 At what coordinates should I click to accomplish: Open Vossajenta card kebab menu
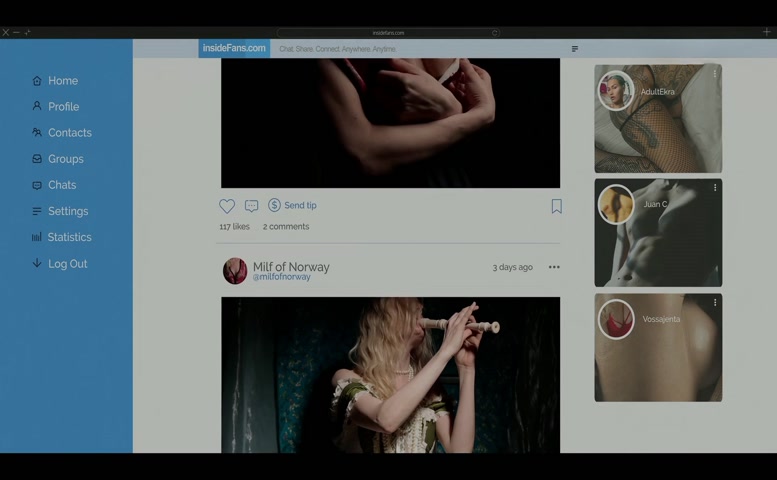pyautogui.click(x=714, y=302)
